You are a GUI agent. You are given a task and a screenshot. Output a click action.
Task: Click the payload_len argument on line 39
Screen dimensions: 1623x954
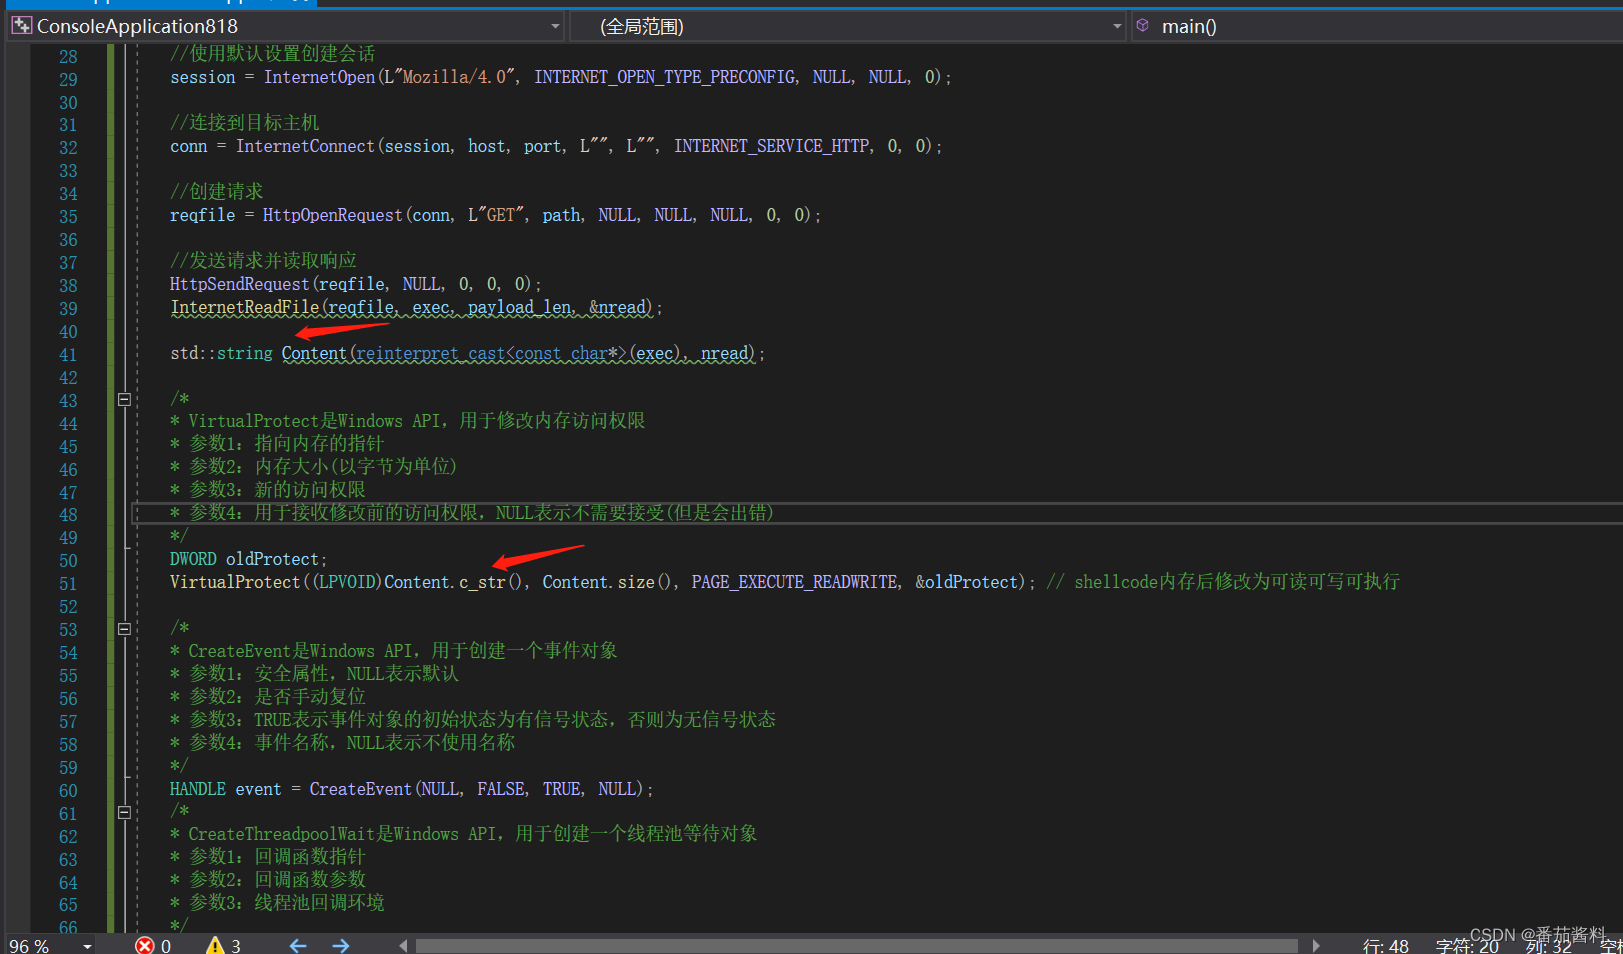pyautogui.click(x=520, y=307)
